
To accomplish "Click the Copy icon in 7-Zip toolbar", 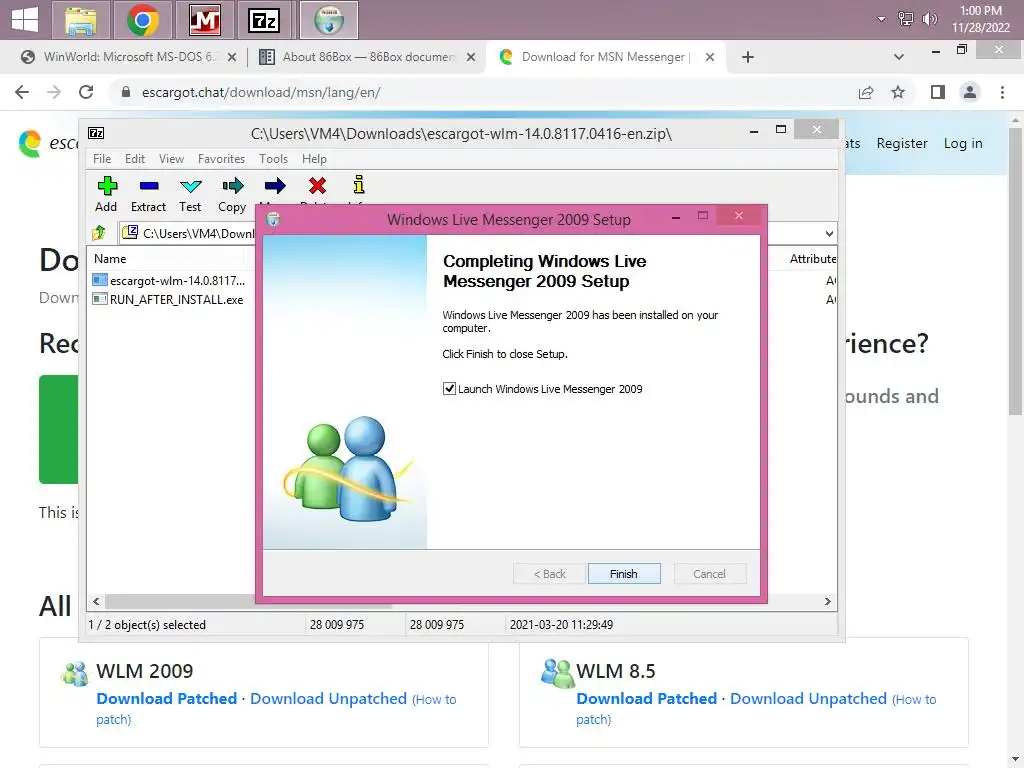I will coord(232,187).
